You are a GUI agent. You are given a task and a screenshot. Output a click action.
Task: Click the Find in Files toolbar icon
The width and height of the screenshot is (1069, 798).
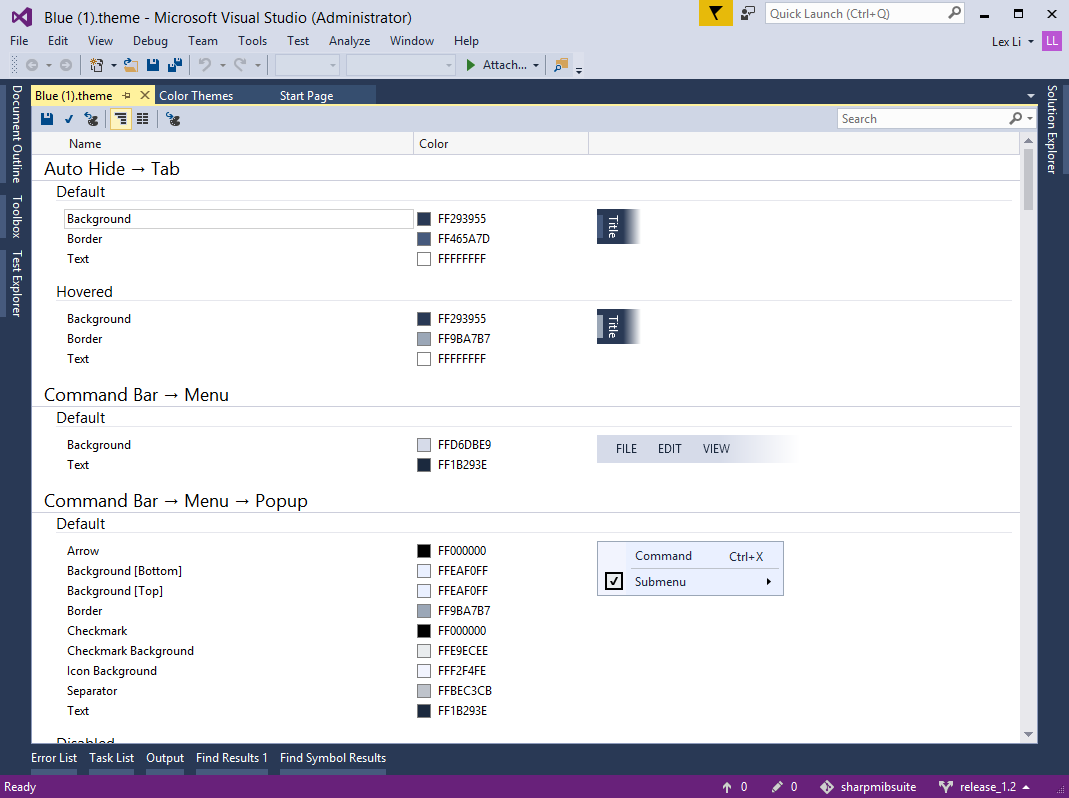(559, 64)
